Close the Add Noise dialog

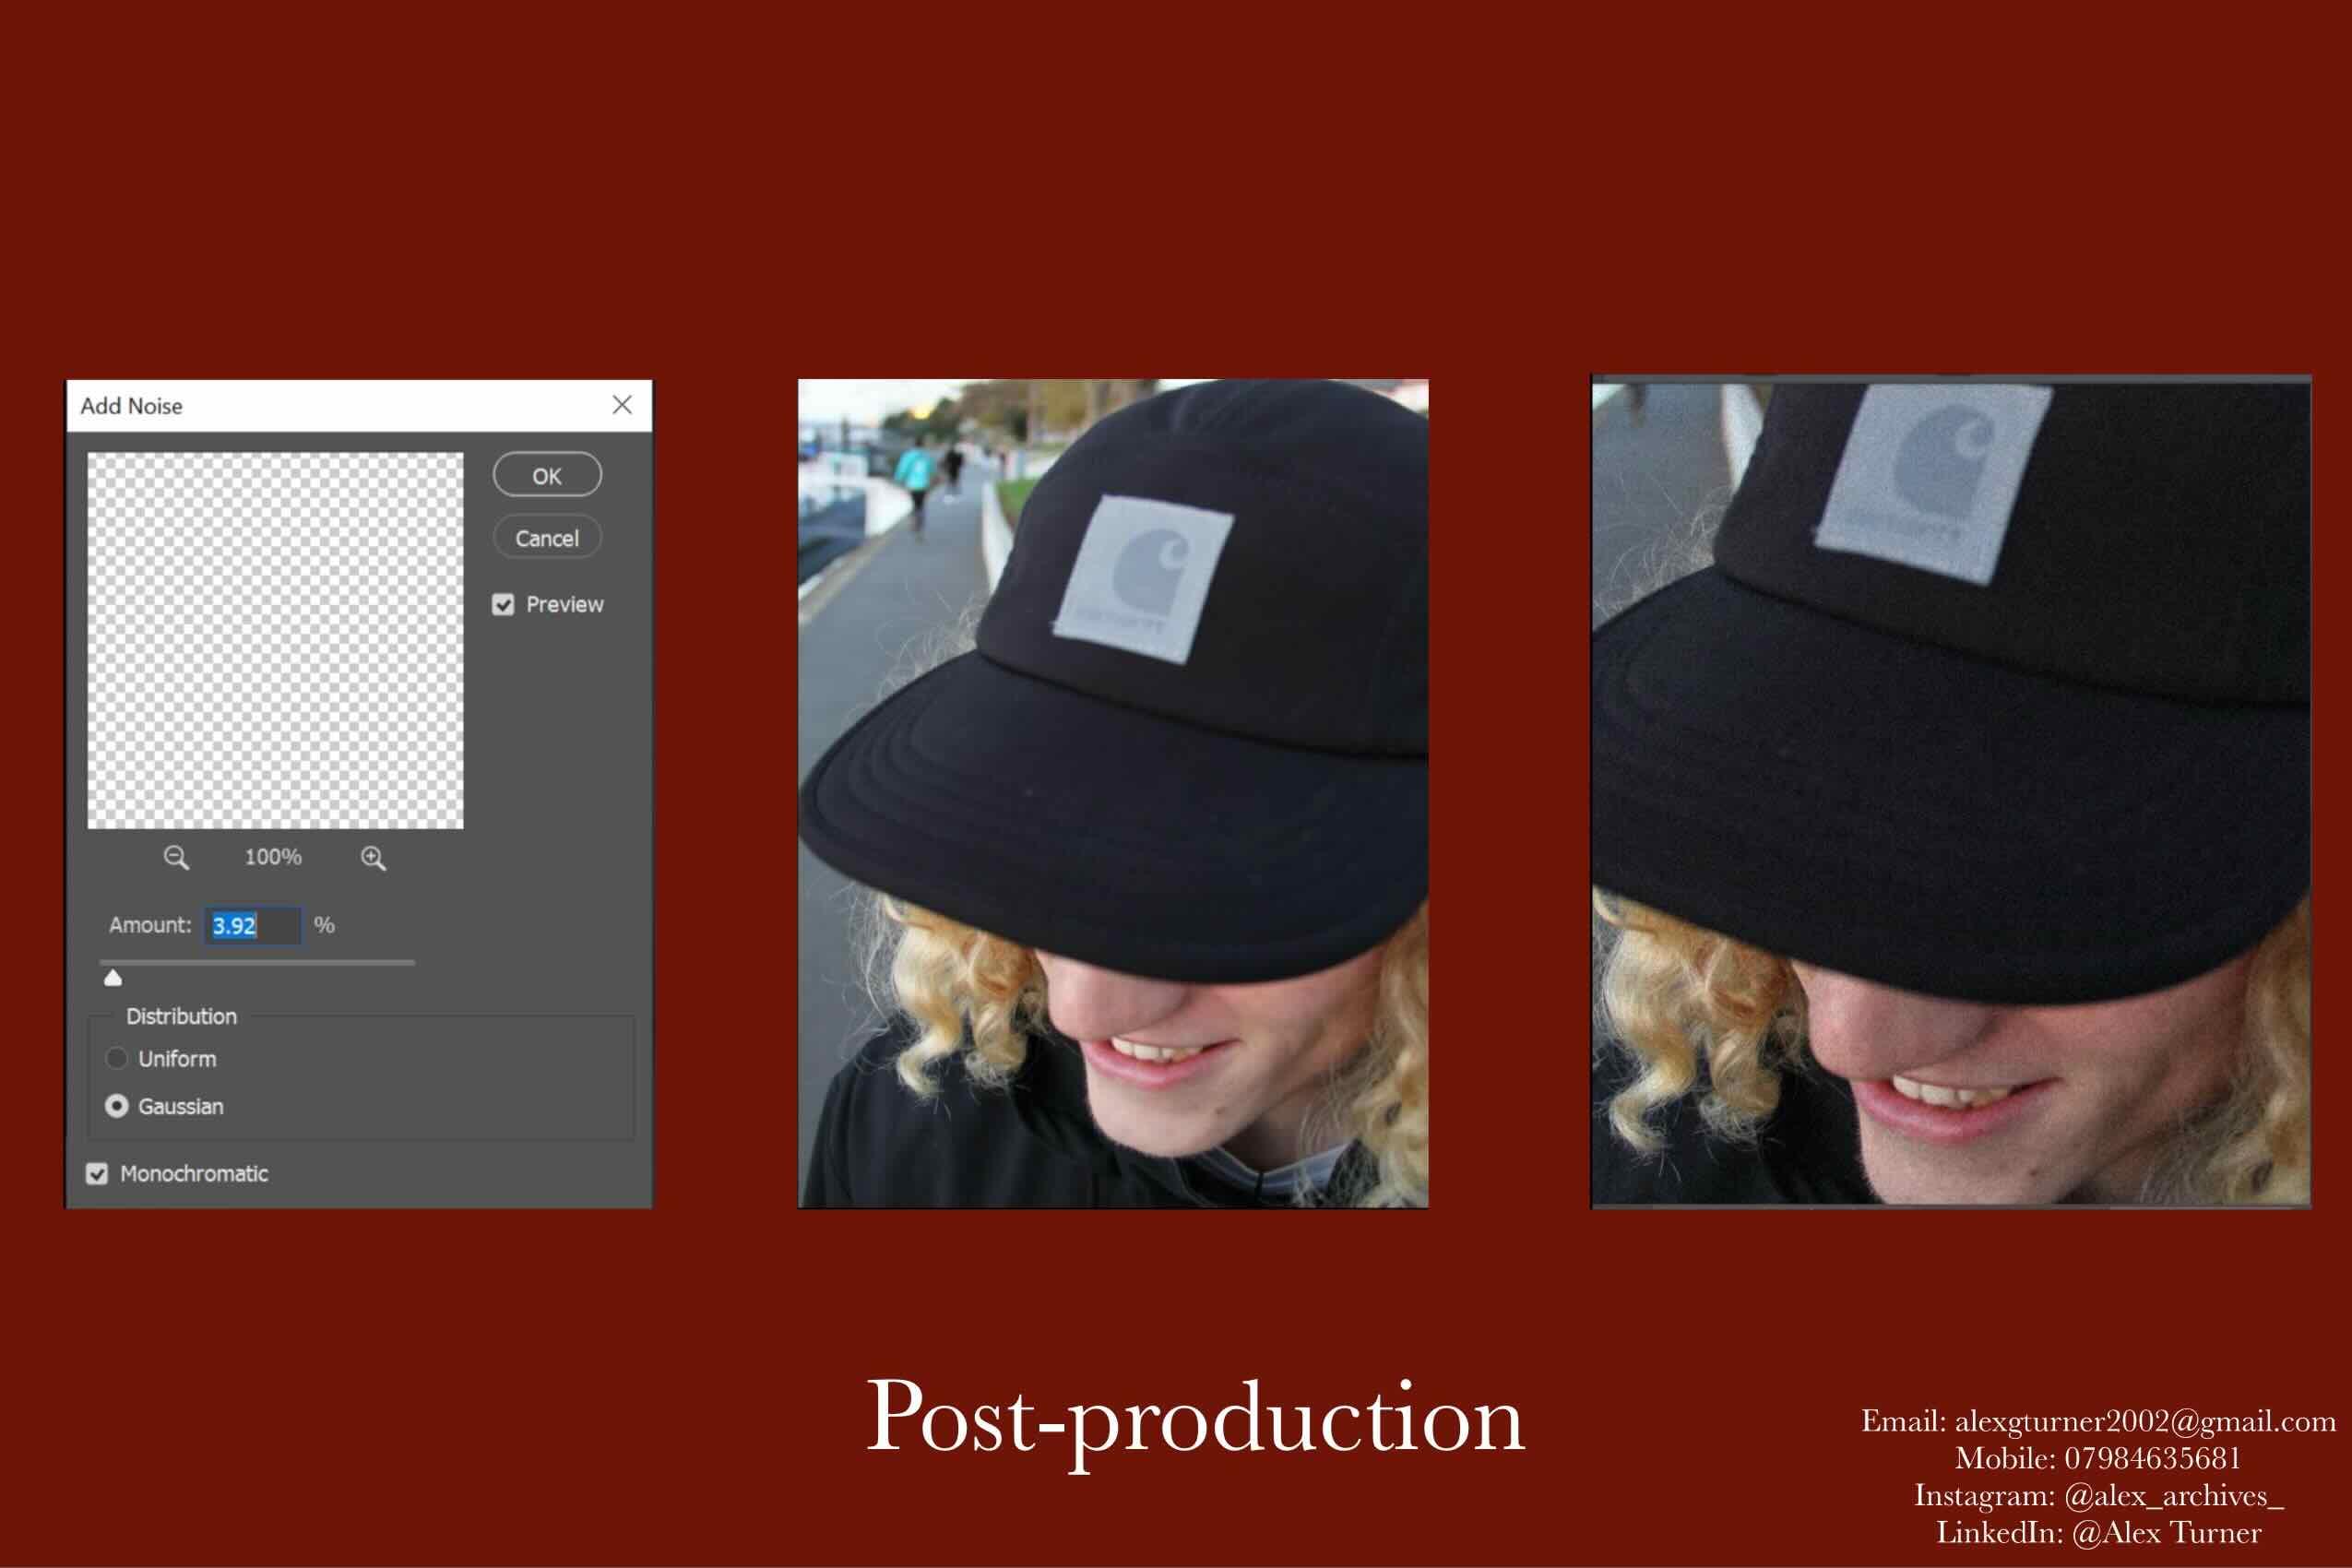622,405
